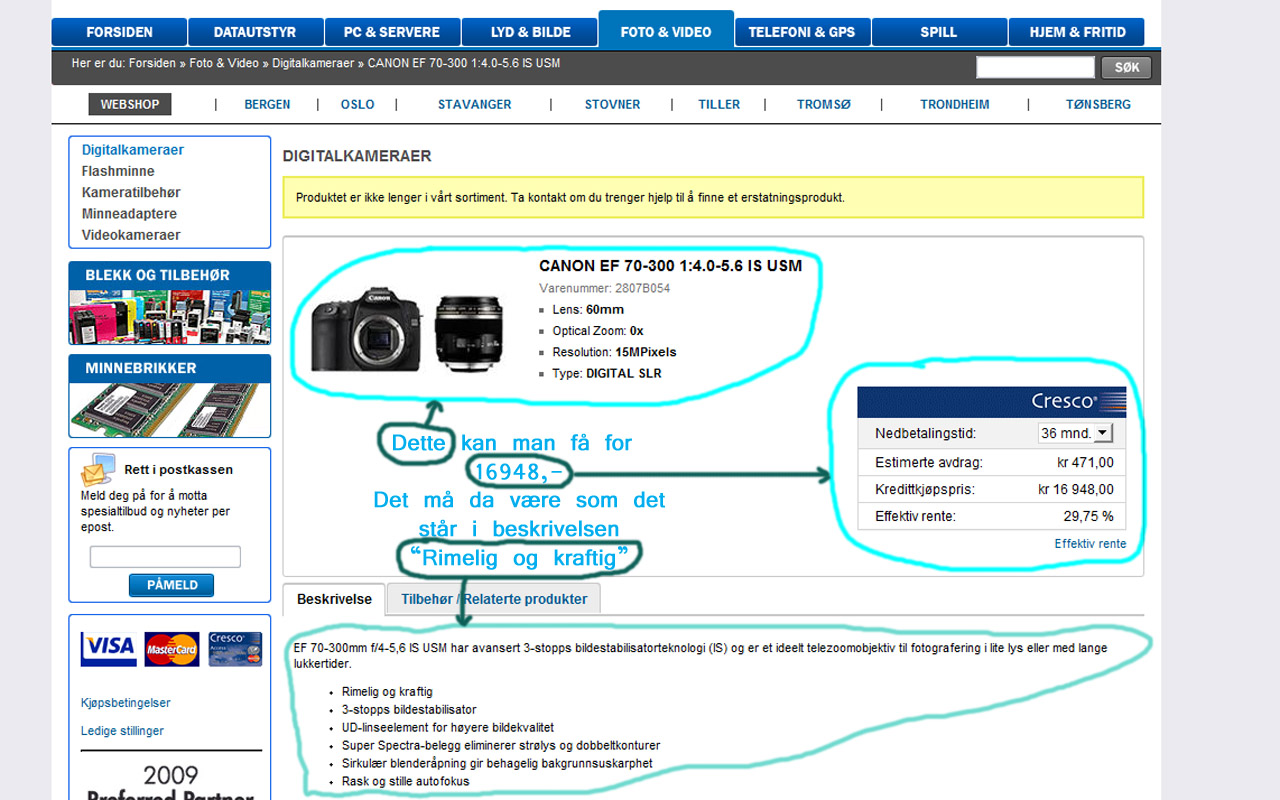The width and height of the screenshot is (1280, 800).
Task: Choose the TRONDHEIM store link
Action: click(955, 104)
